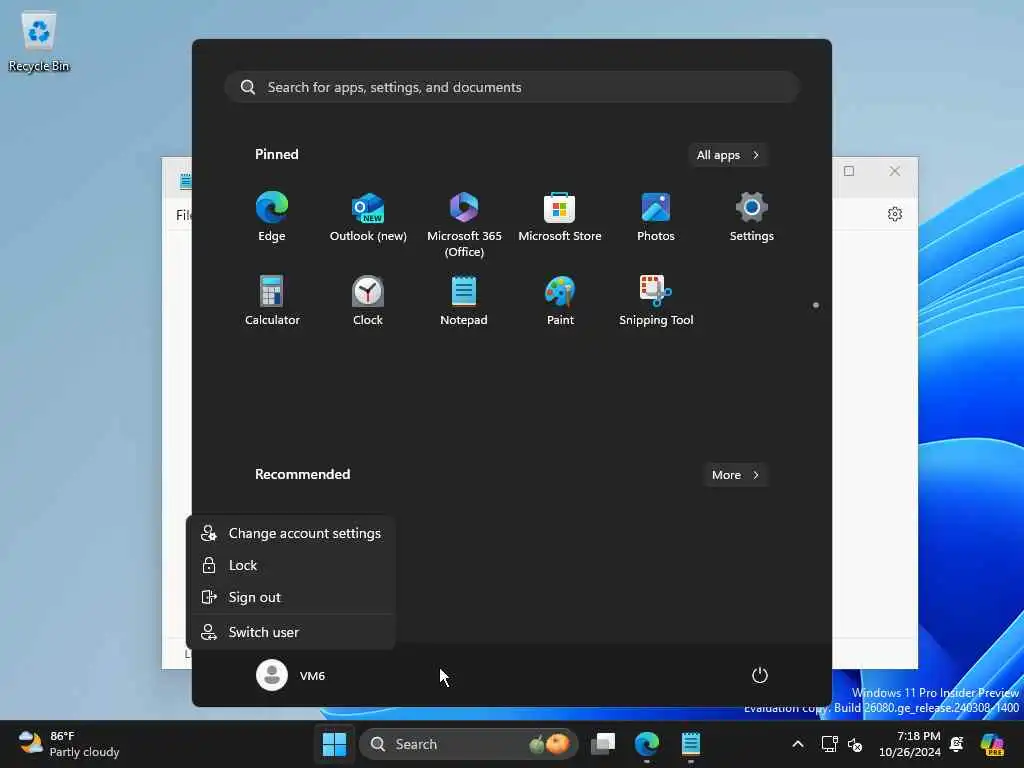Click the pinned apps page indicator dot
The image size is (1024, 768).
coord(816,305)
